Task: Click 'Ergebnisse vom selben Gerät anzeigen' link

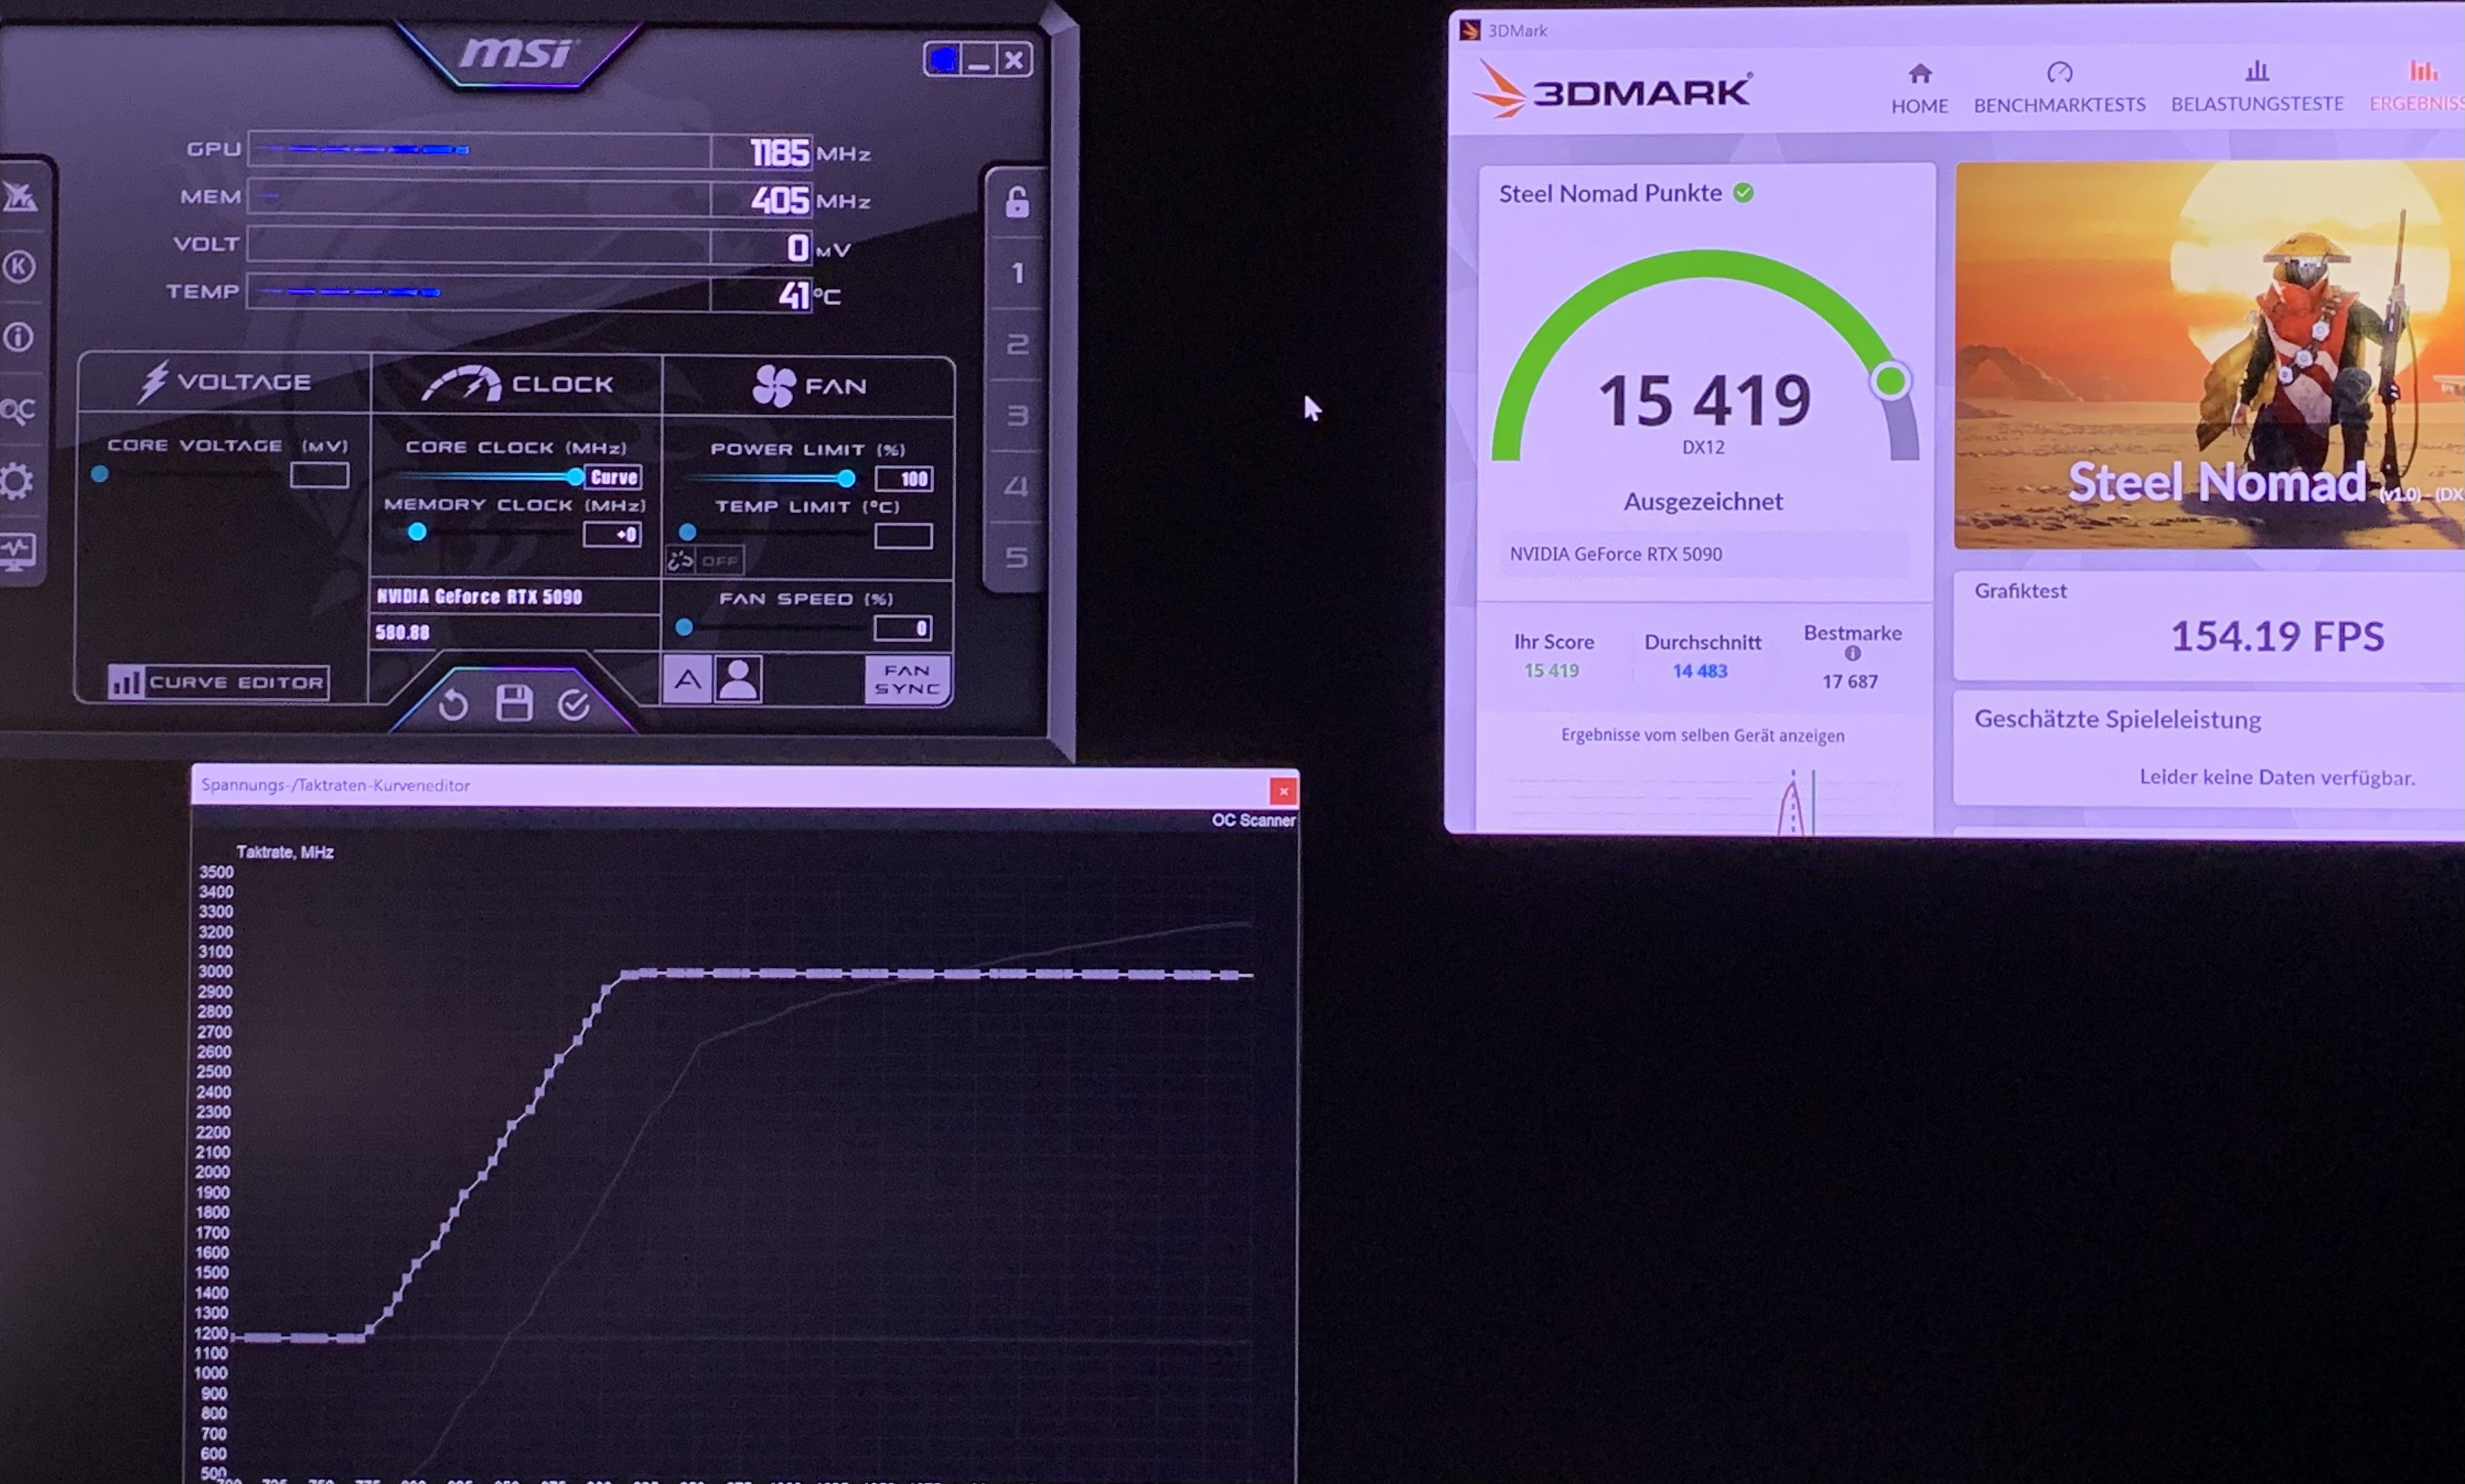Action: click(1702, 735)
